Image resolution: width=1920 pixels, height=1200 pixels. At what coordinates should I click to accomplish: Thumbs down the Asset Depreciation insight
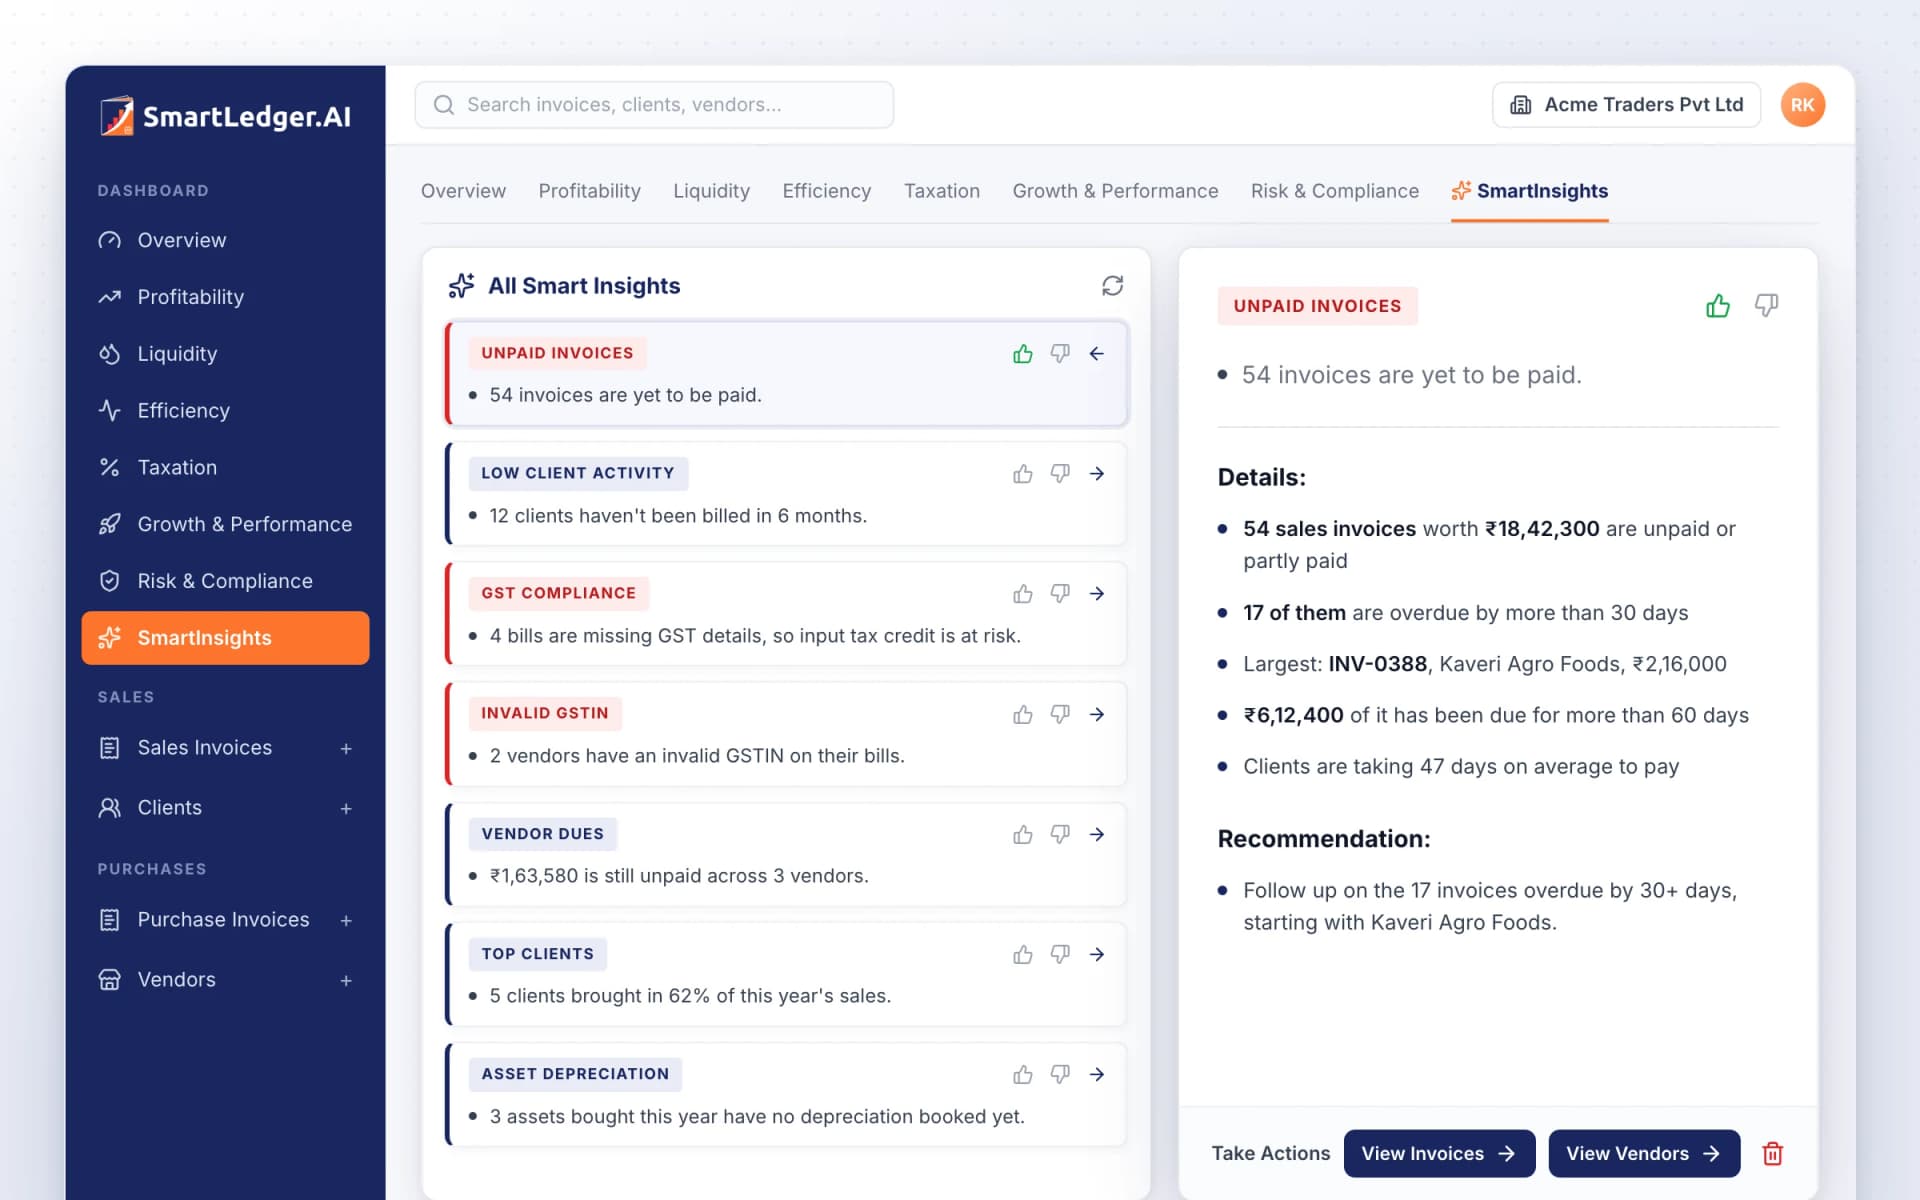pos(1060,1074)
